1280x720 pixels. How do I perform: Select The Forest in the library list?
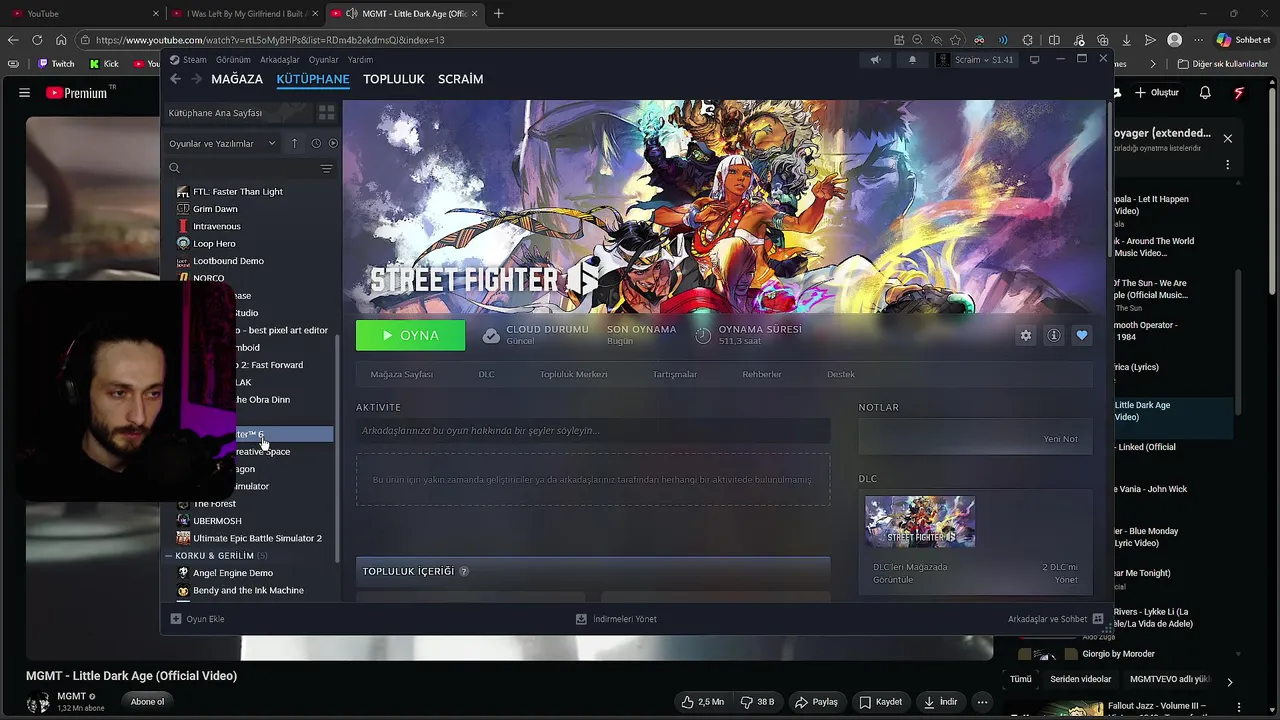click(x=214, y=504)
